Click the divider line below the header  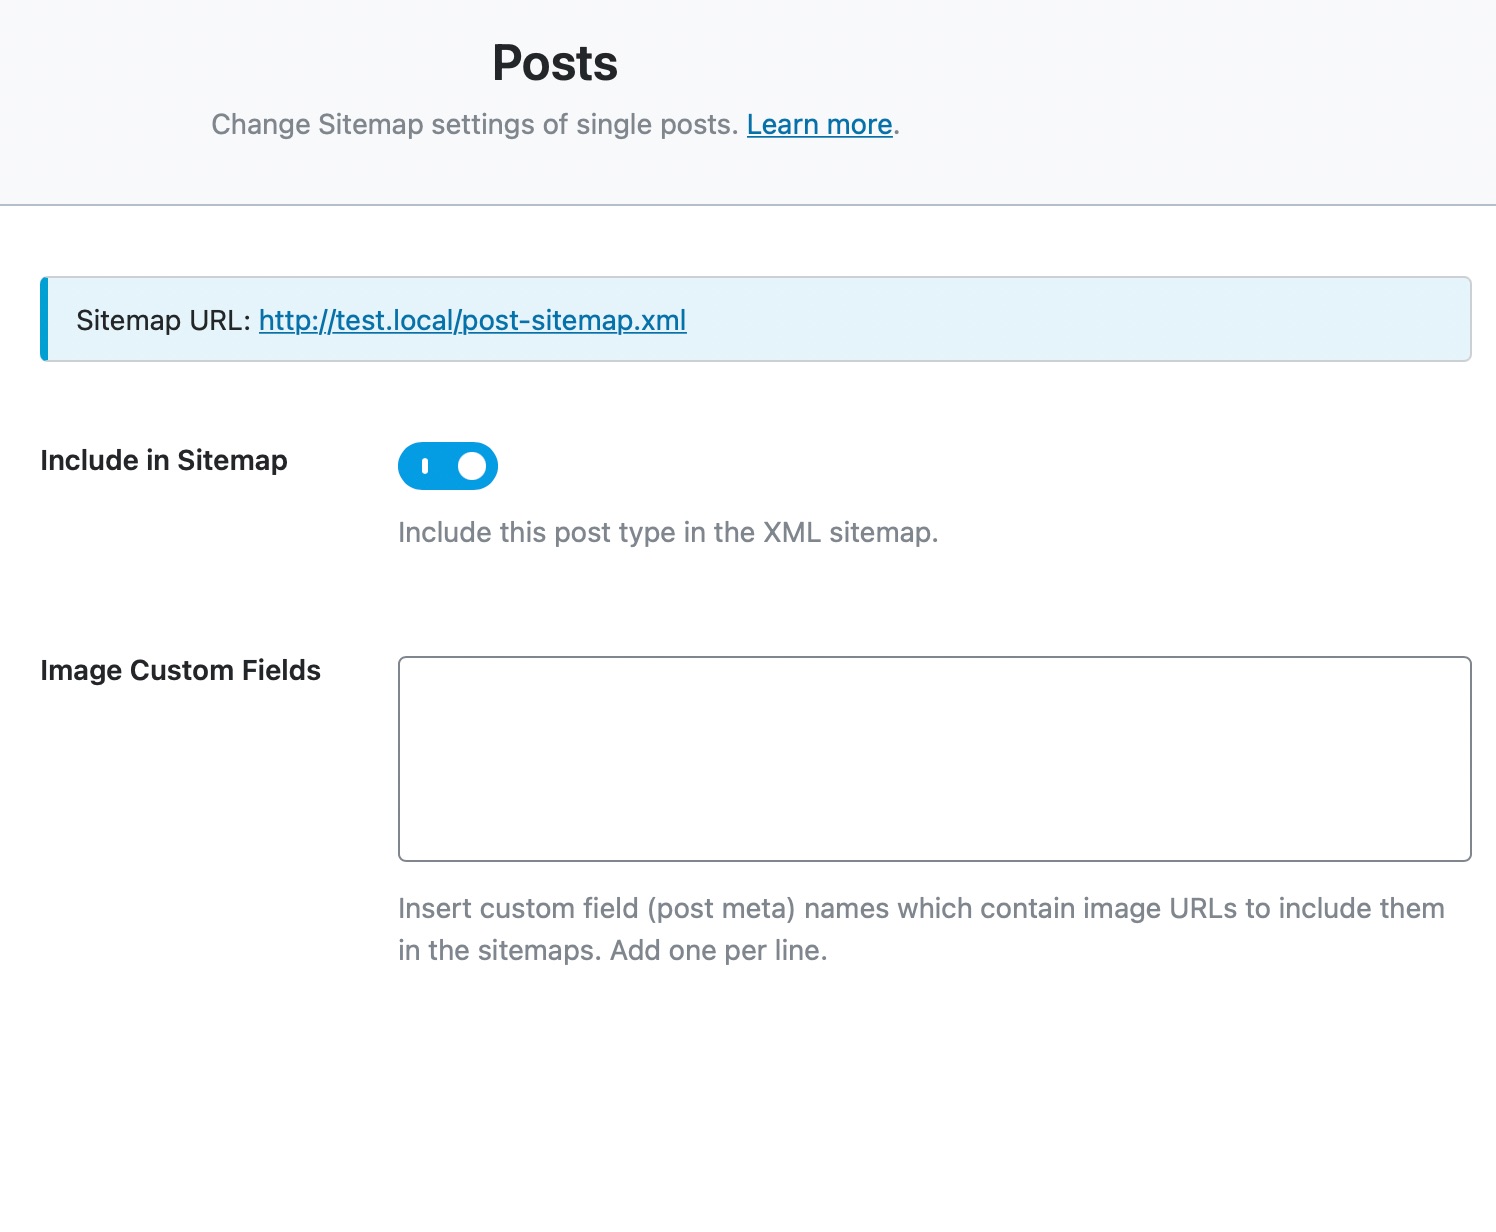[x=748, y=205]
